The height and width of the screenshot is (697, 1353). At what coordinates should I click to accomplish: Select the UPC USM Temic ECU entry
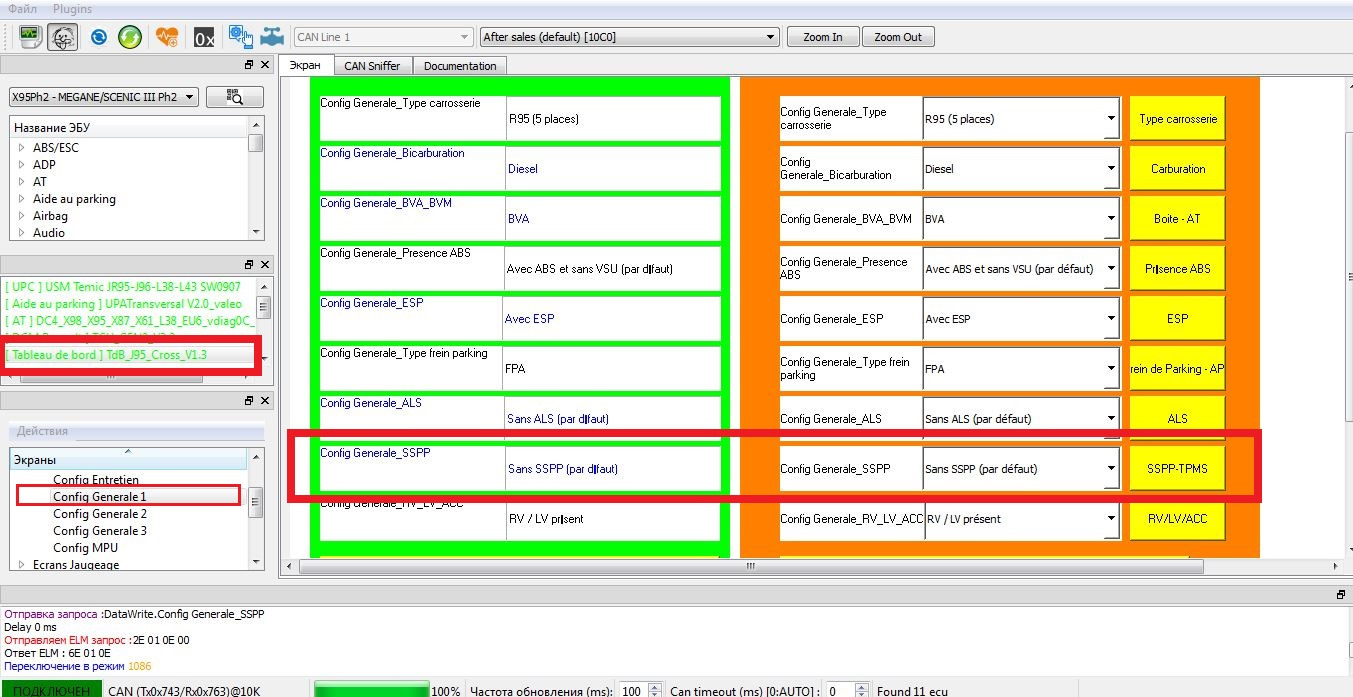pos(123,286)
